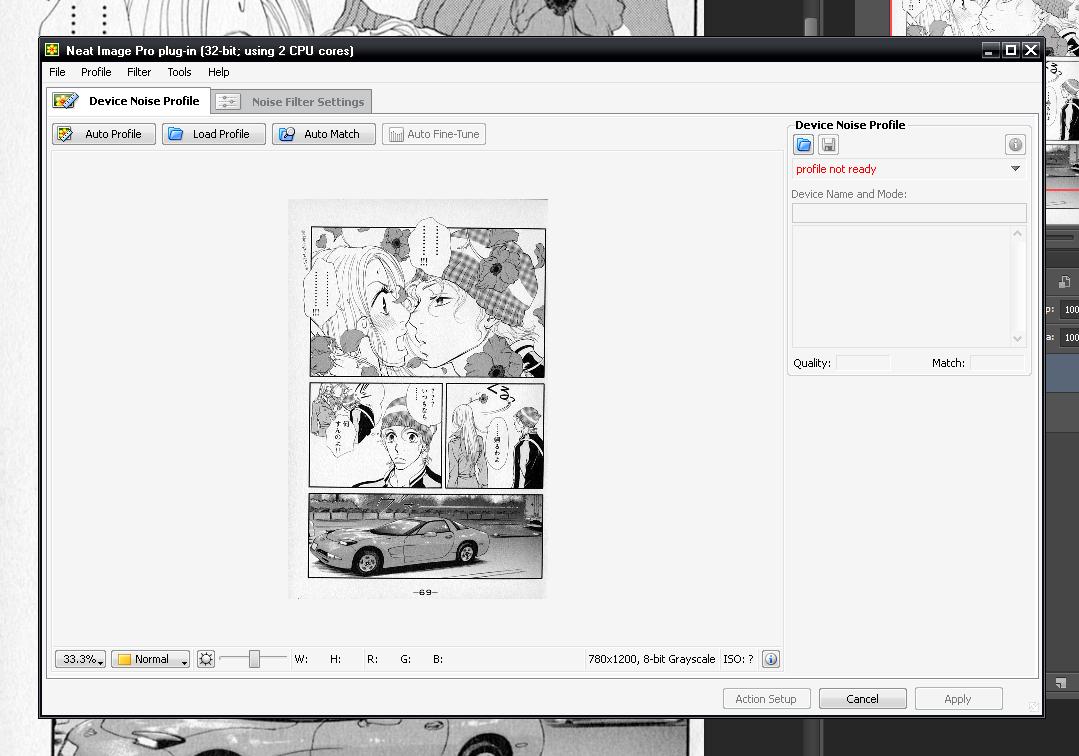Screen dimensions: 1079x756
Task: Click the Cancel button
Action: (862, 699)
